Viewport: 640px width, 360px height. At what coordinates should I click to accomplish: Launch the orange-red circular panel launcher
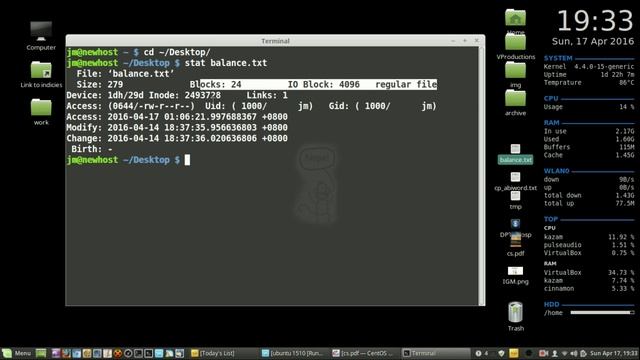click(x=118, y=353)
